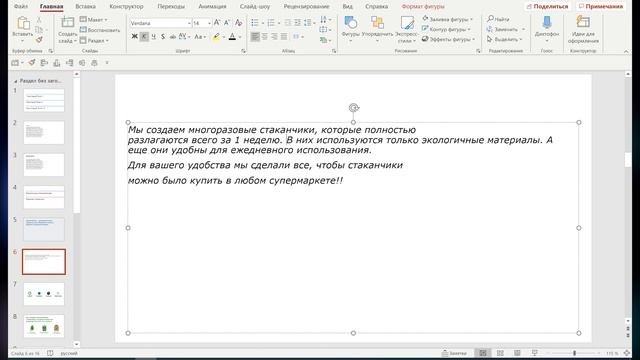Click the Decrease Font Size icon
This screenshot has height=360, width=640.
(227, 23)
